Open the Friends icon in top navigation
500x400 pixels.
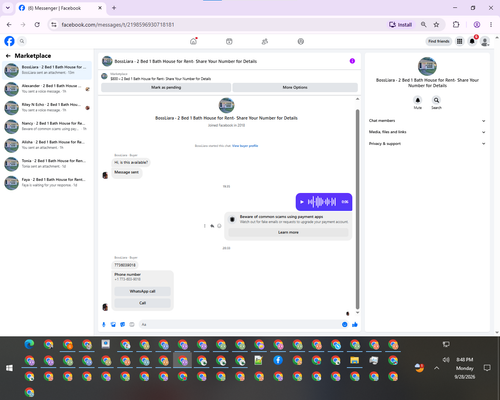265,41
